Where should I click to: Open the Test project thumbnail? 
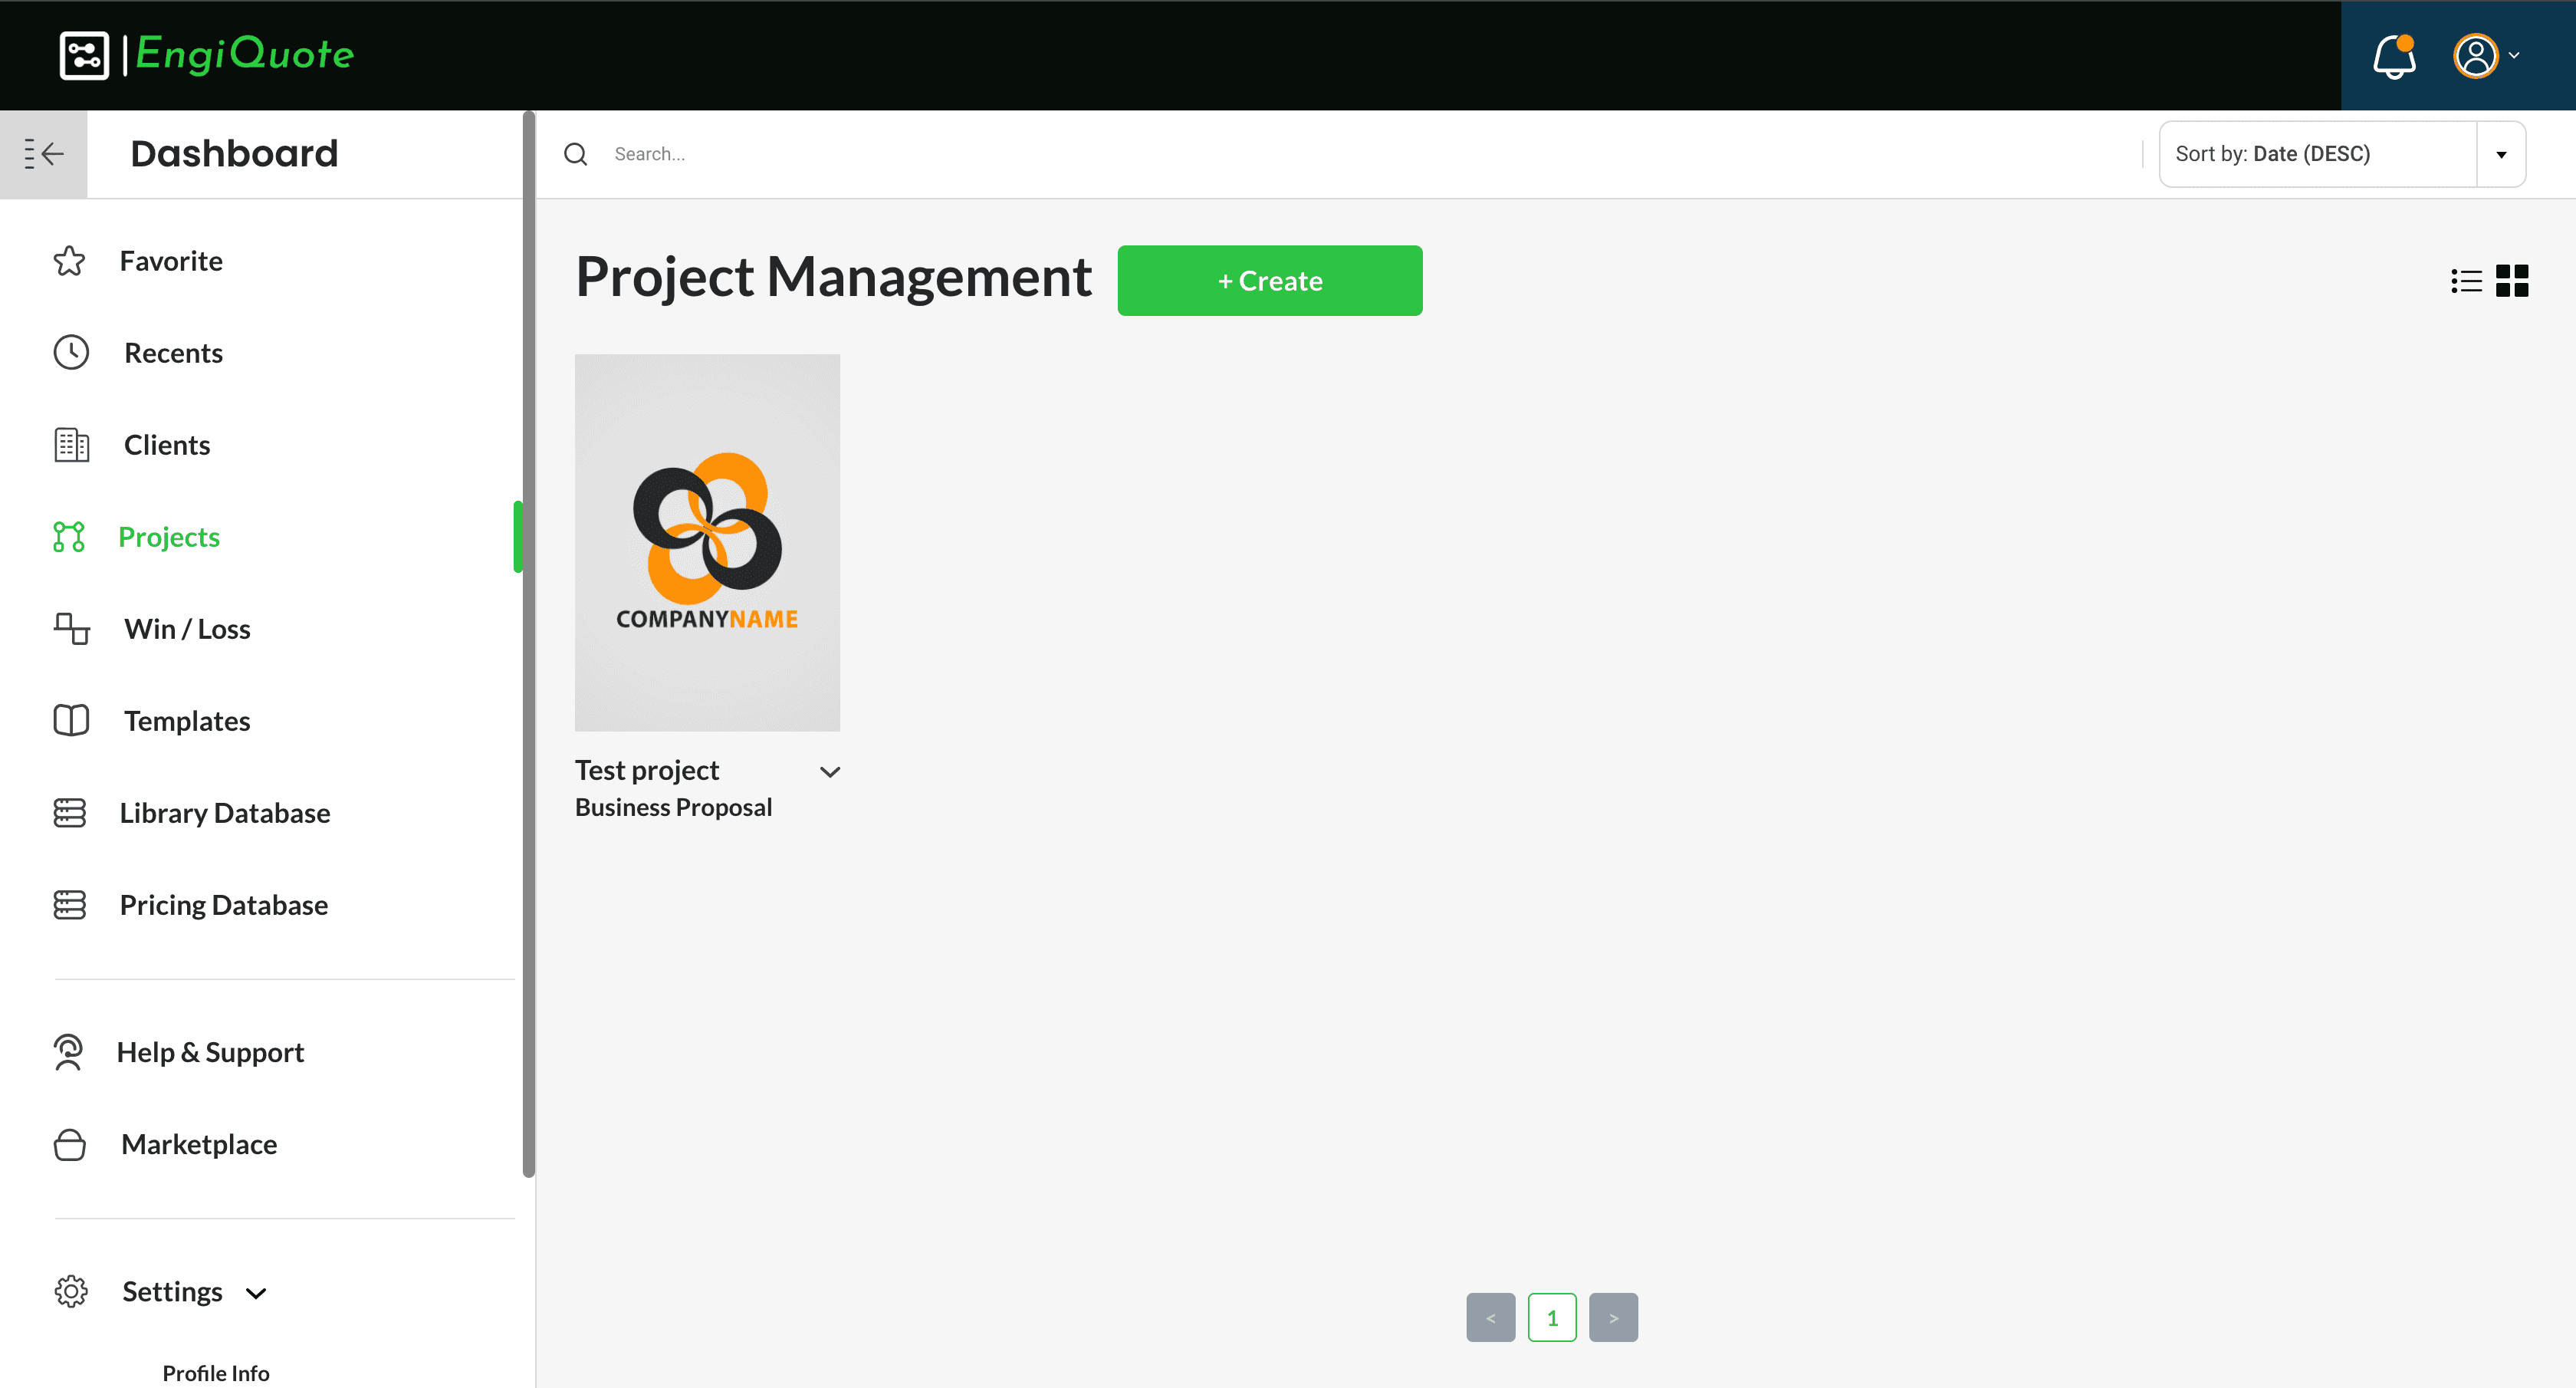707,542
